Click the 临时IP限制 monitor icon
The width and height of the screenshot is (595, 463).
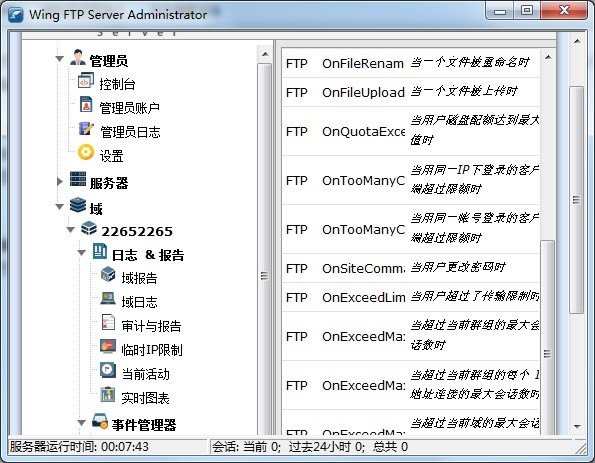coord(108,346)
